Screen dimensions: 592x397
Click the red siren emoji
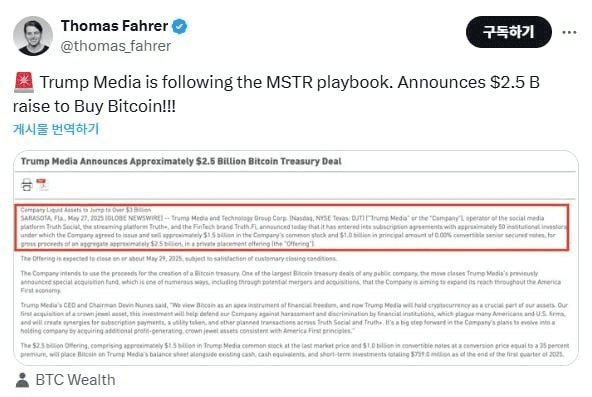point(24,82)
